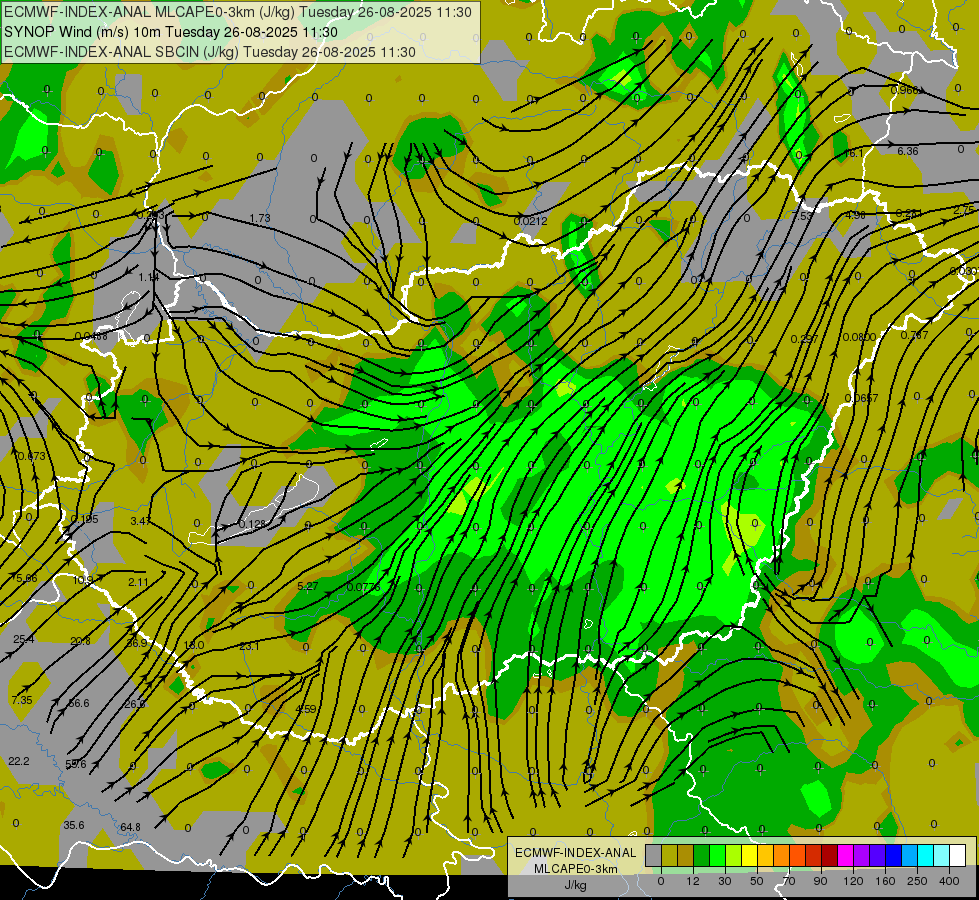The width and height of the screenshot is (979, 900).
Task: Click the map value 2.11
Action: [x=139, y=582]
